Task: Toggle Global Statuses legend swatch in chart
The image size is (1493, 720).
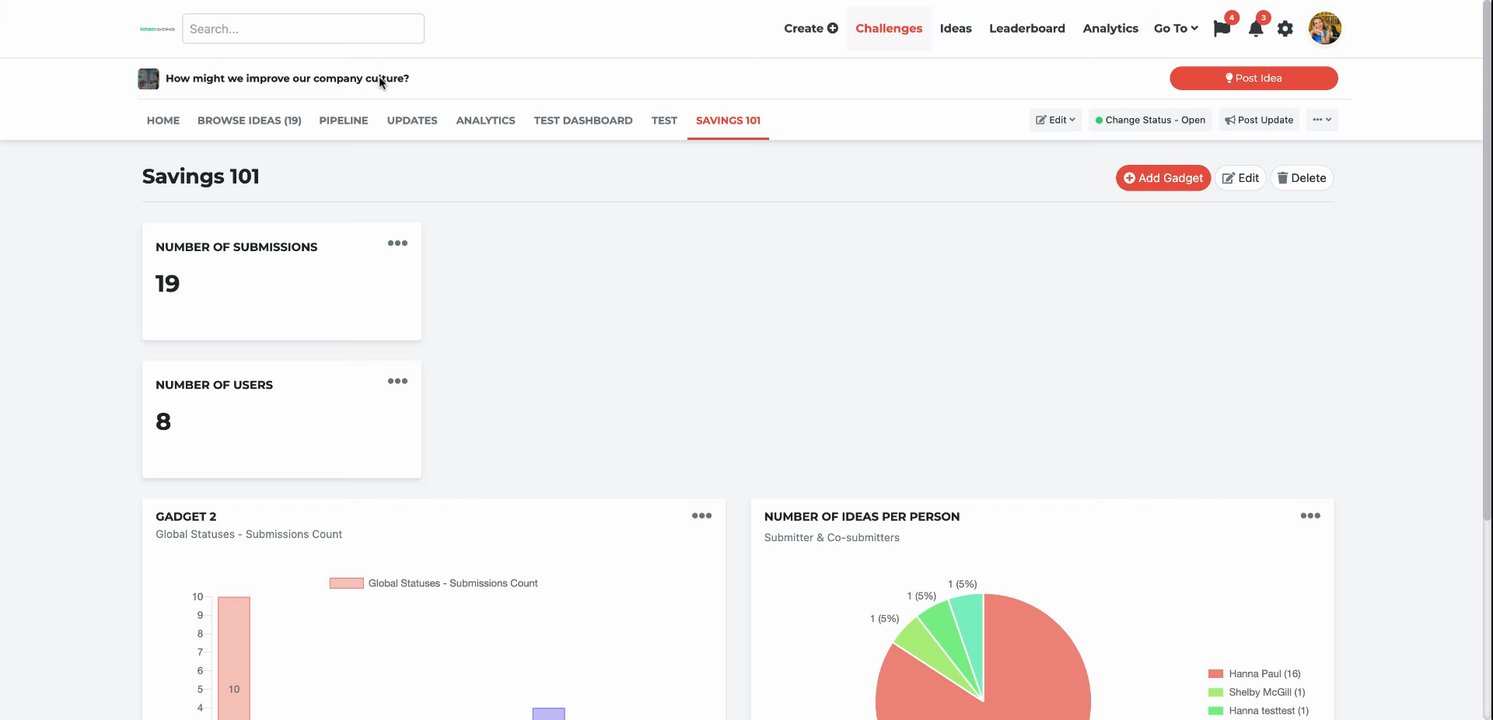Action: point(346,583)
